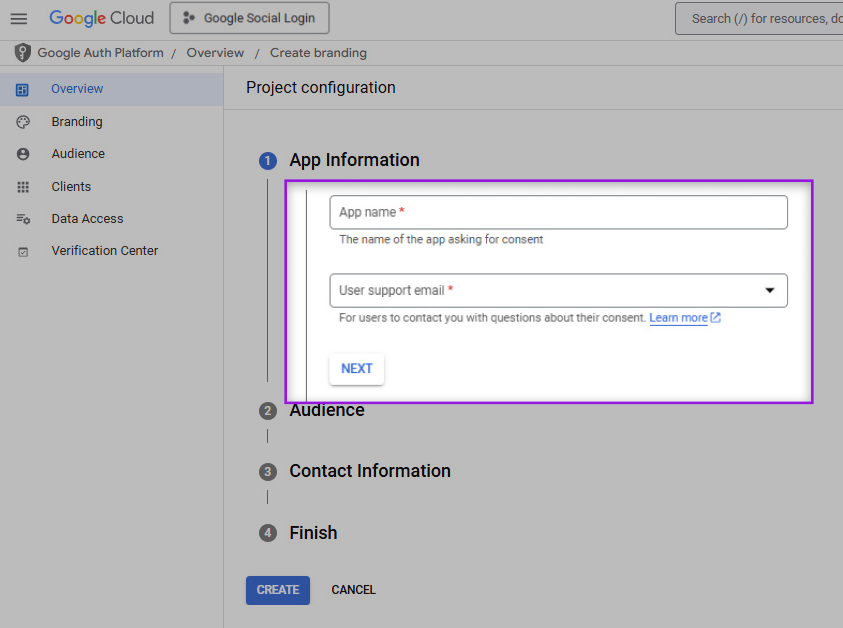Open Verification Center from the sidebar
This screenshot has width=843, height=628.
coord(105,251)
